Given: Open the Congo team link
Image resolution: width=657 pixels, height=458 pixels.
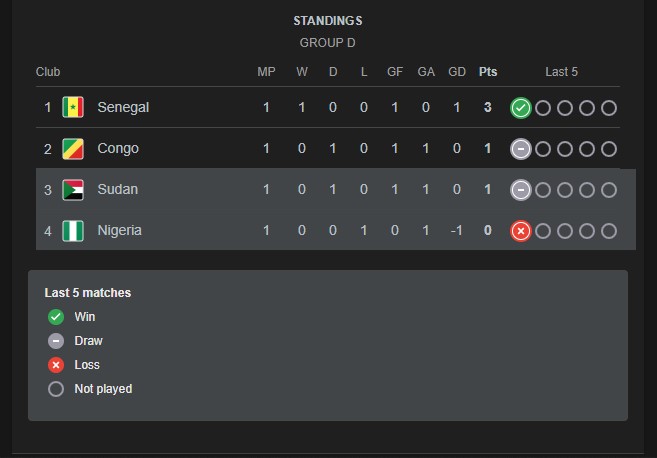Looking at the screenshot, I should (118, 149).
